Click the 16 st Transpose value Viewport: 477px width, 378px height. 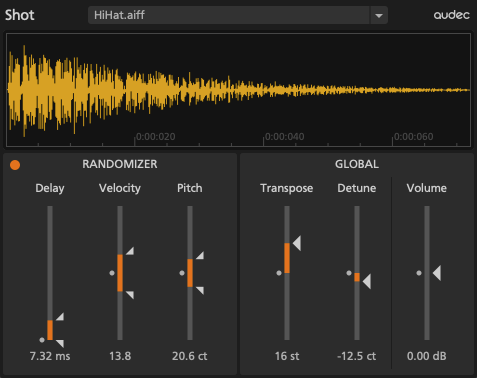pos(287,356)
